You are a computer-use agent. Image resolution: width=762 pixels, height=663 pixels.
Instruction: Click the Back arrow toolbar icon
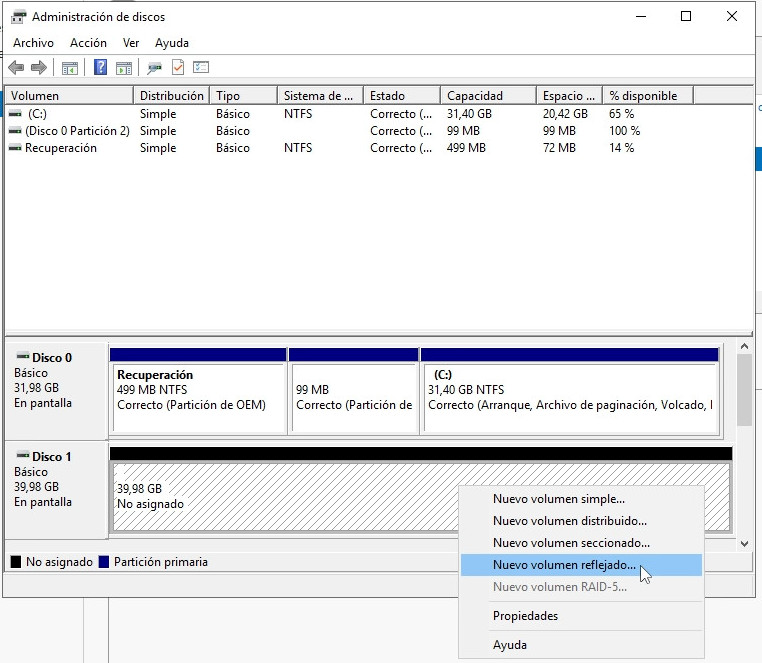point(16,68)
